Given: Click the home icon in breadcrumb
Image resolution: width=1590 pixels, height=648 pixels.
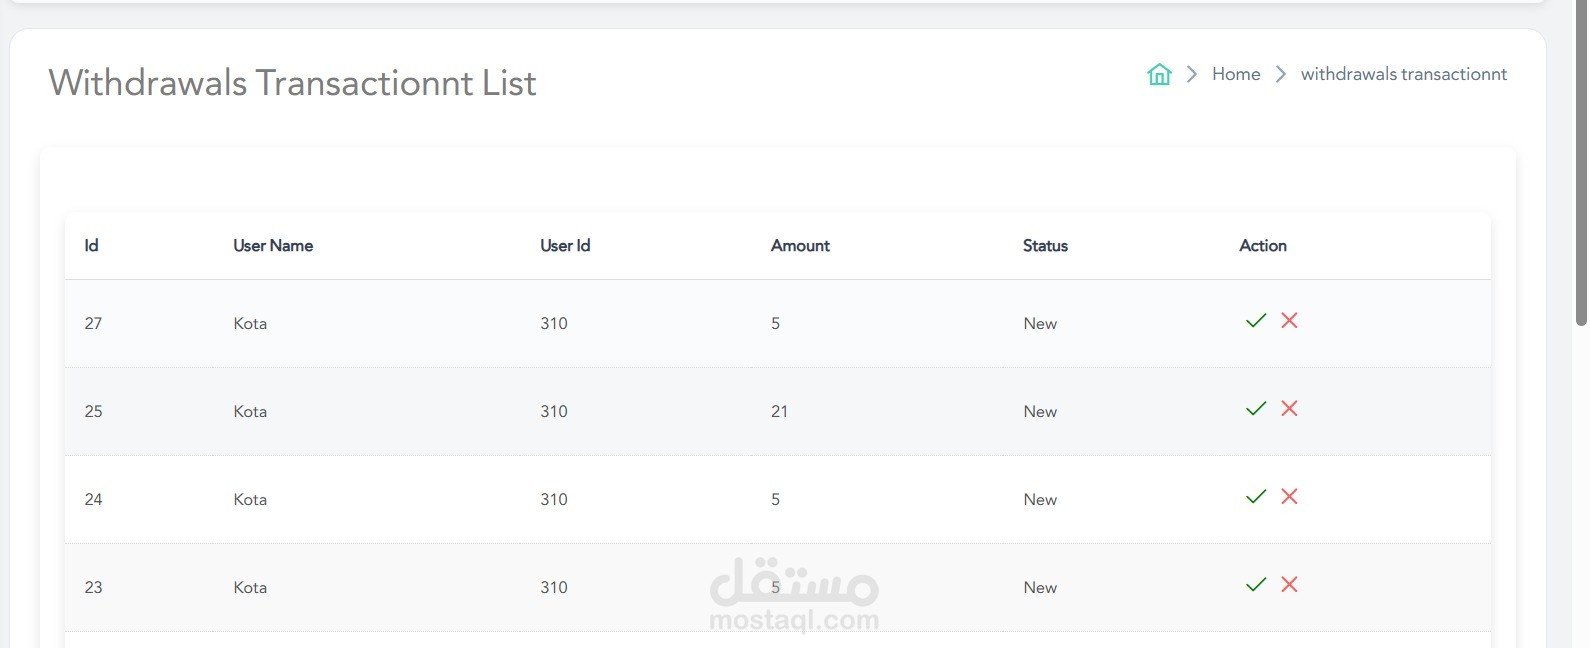Looking at the screenshot, I should [1159, 74].
